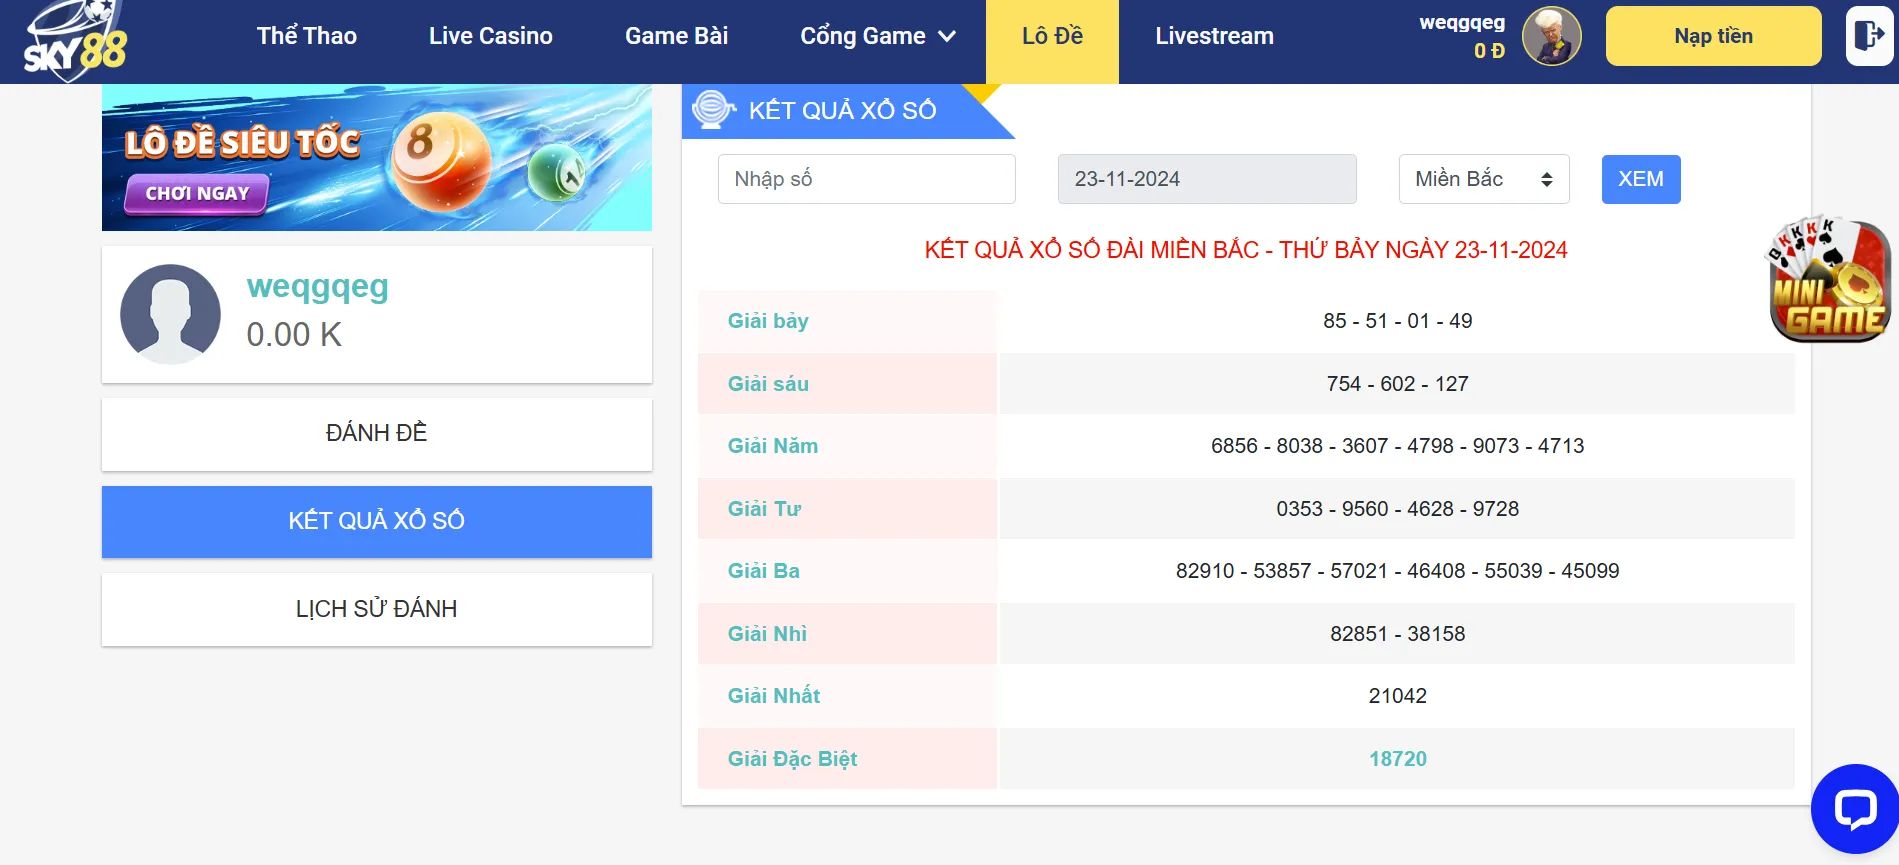
Task: Click the gray profile picture placeholder
Action: 170,314
